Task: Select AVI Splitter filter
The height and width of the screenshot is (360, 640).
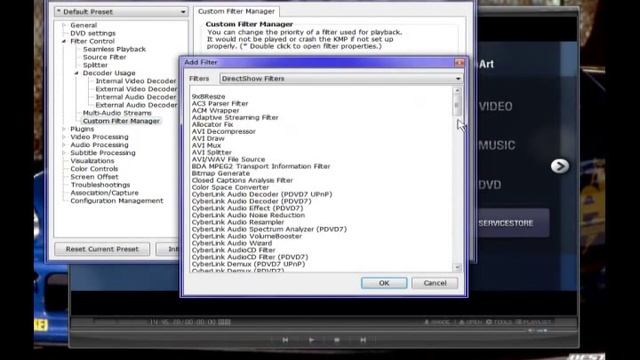Action: (211, 152)
